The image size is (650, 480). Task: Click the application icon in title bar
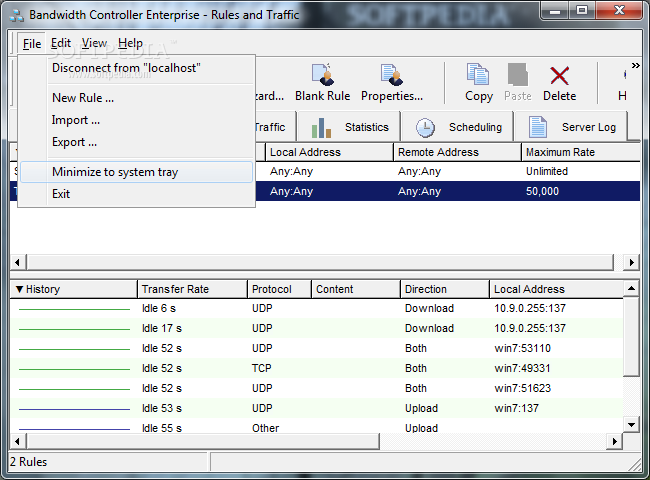point(17,15)
